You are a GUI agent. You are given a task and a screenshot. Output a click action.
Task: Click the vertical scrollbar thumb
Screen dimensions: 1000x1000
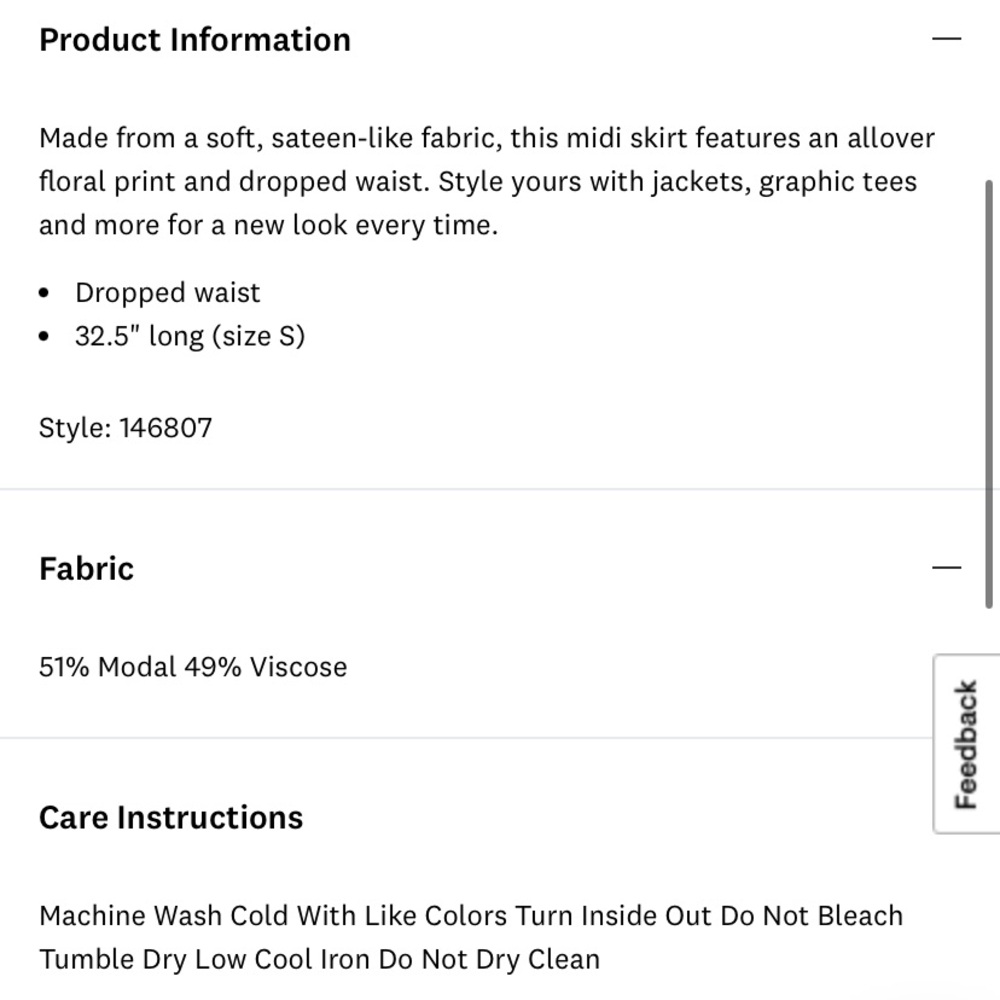tap(989, 394)
